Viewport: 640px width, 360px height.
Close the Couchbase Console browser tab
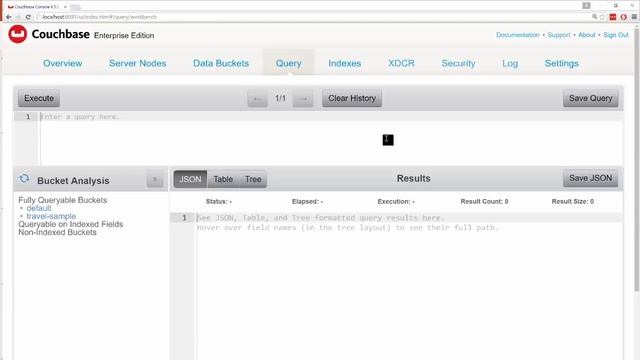(65, 7)
